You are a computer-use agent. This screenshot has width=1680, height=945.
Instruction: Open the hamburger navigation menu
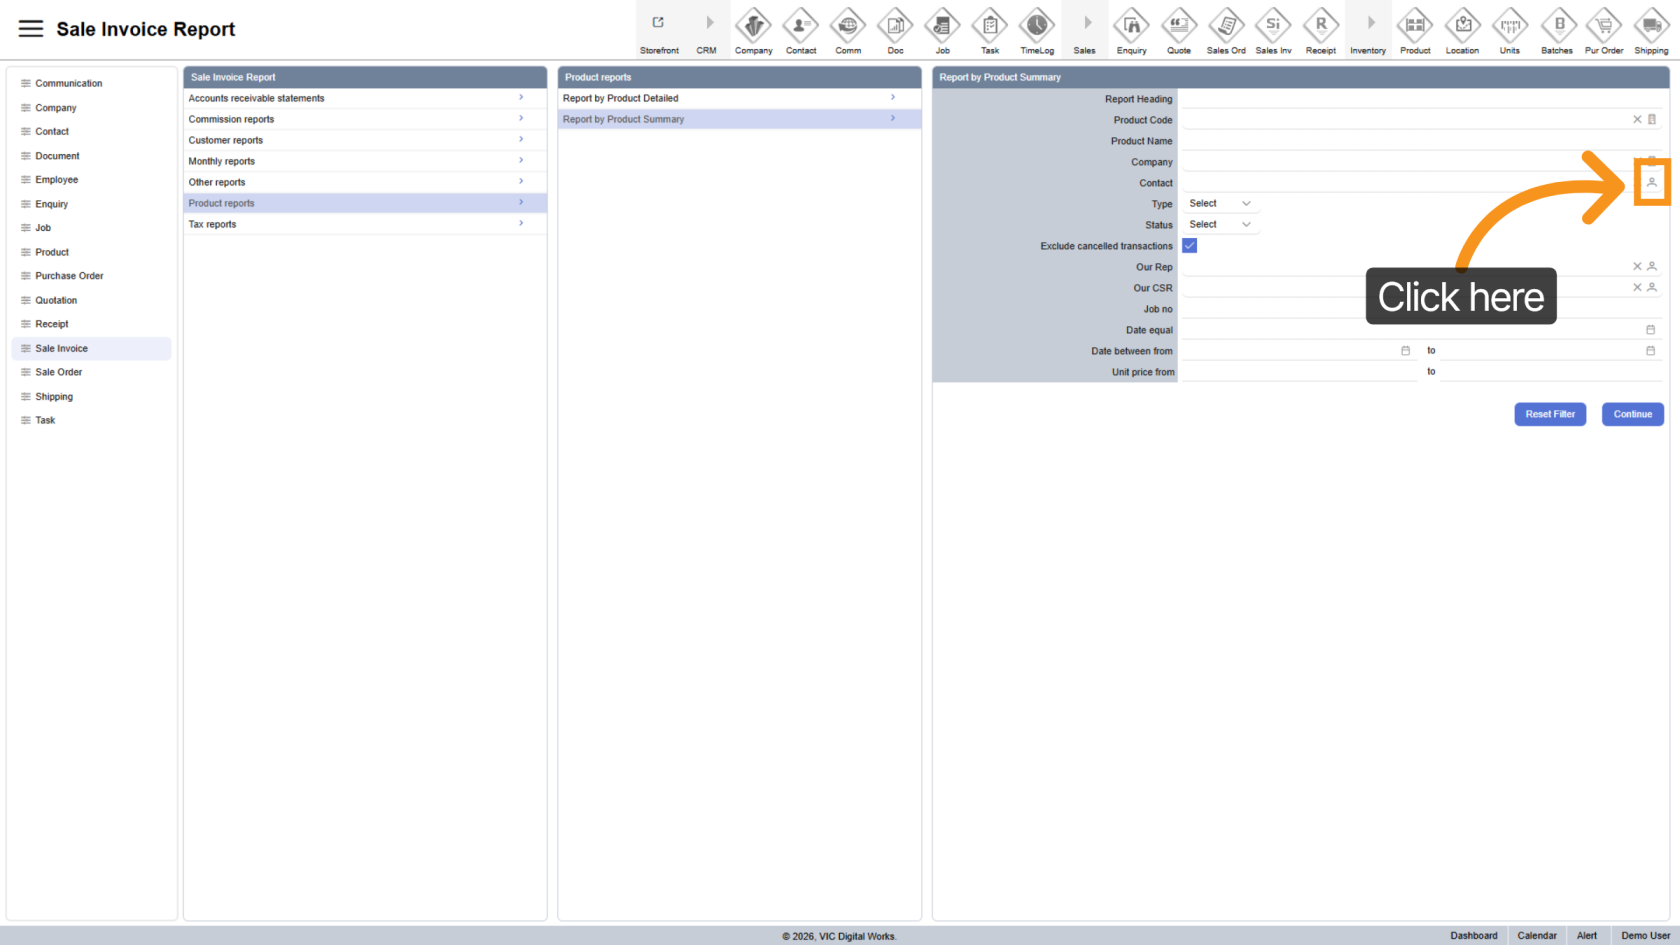click(31, 29)
